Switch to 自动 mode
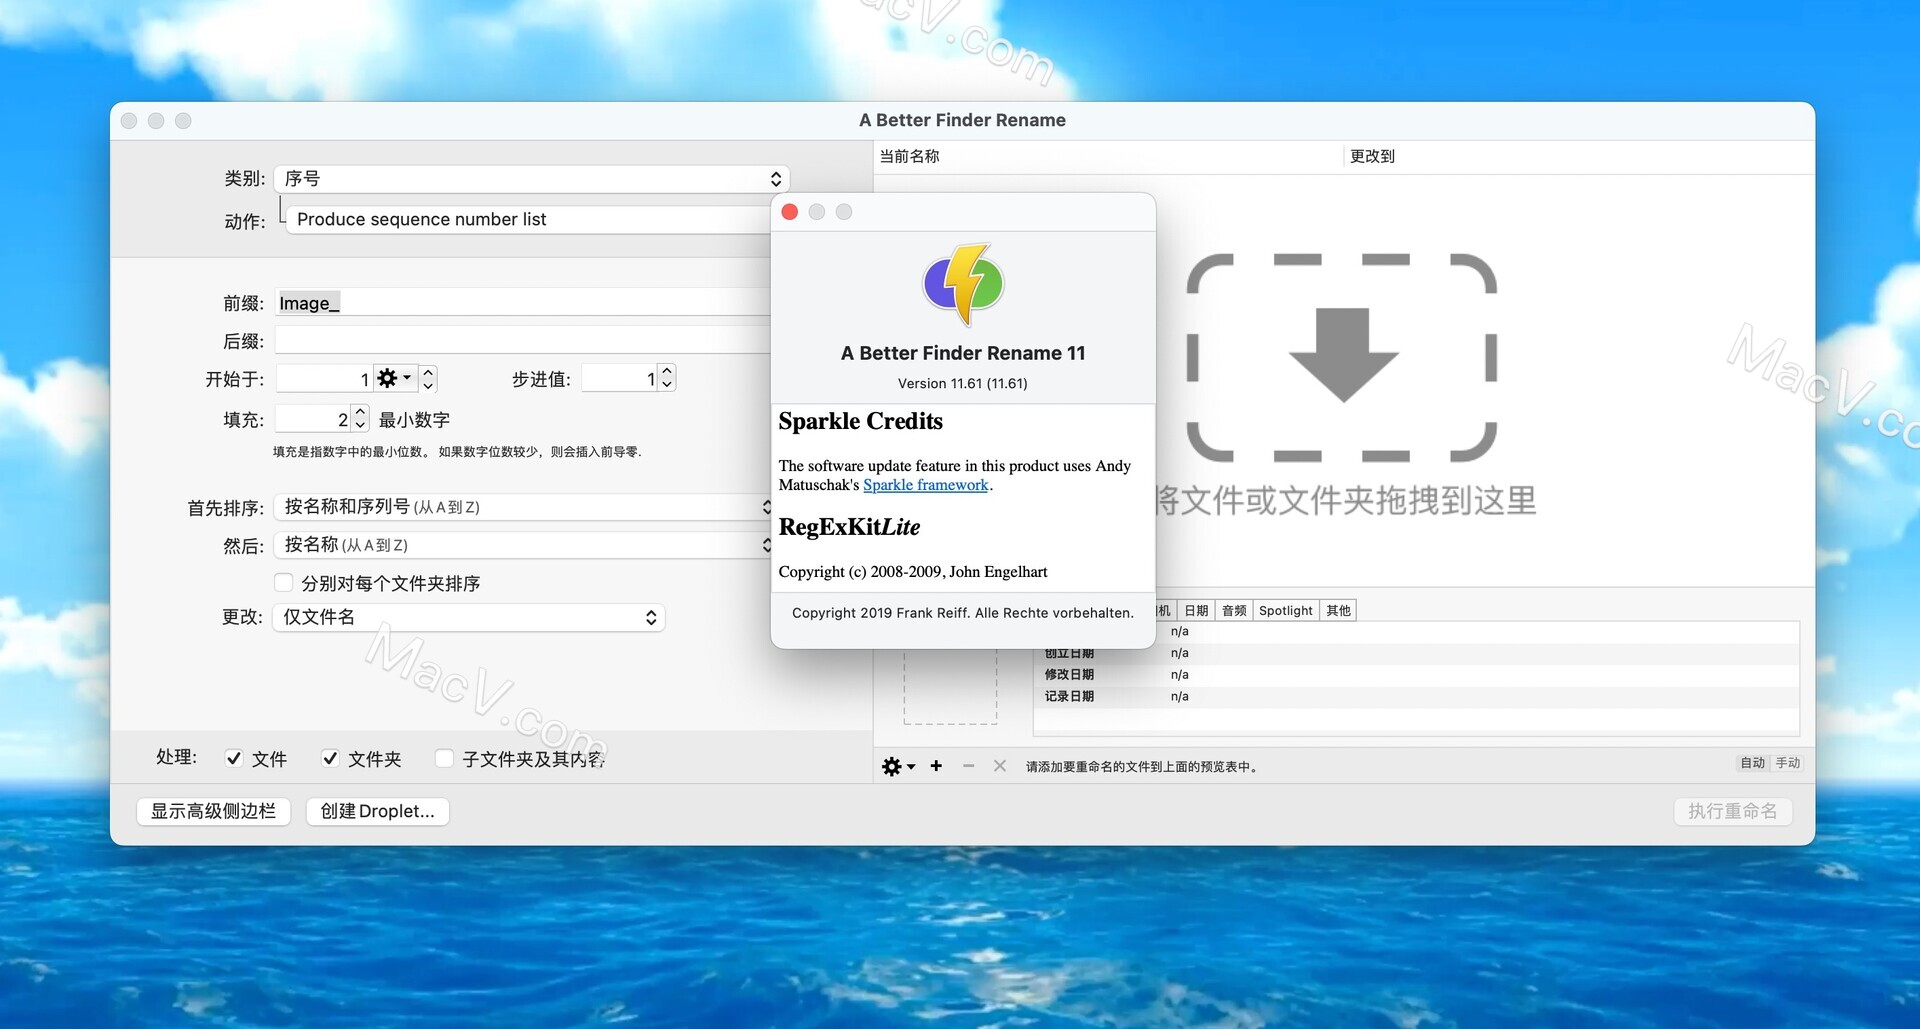Viewport: 1920px width, 1029px height. 1752,763
